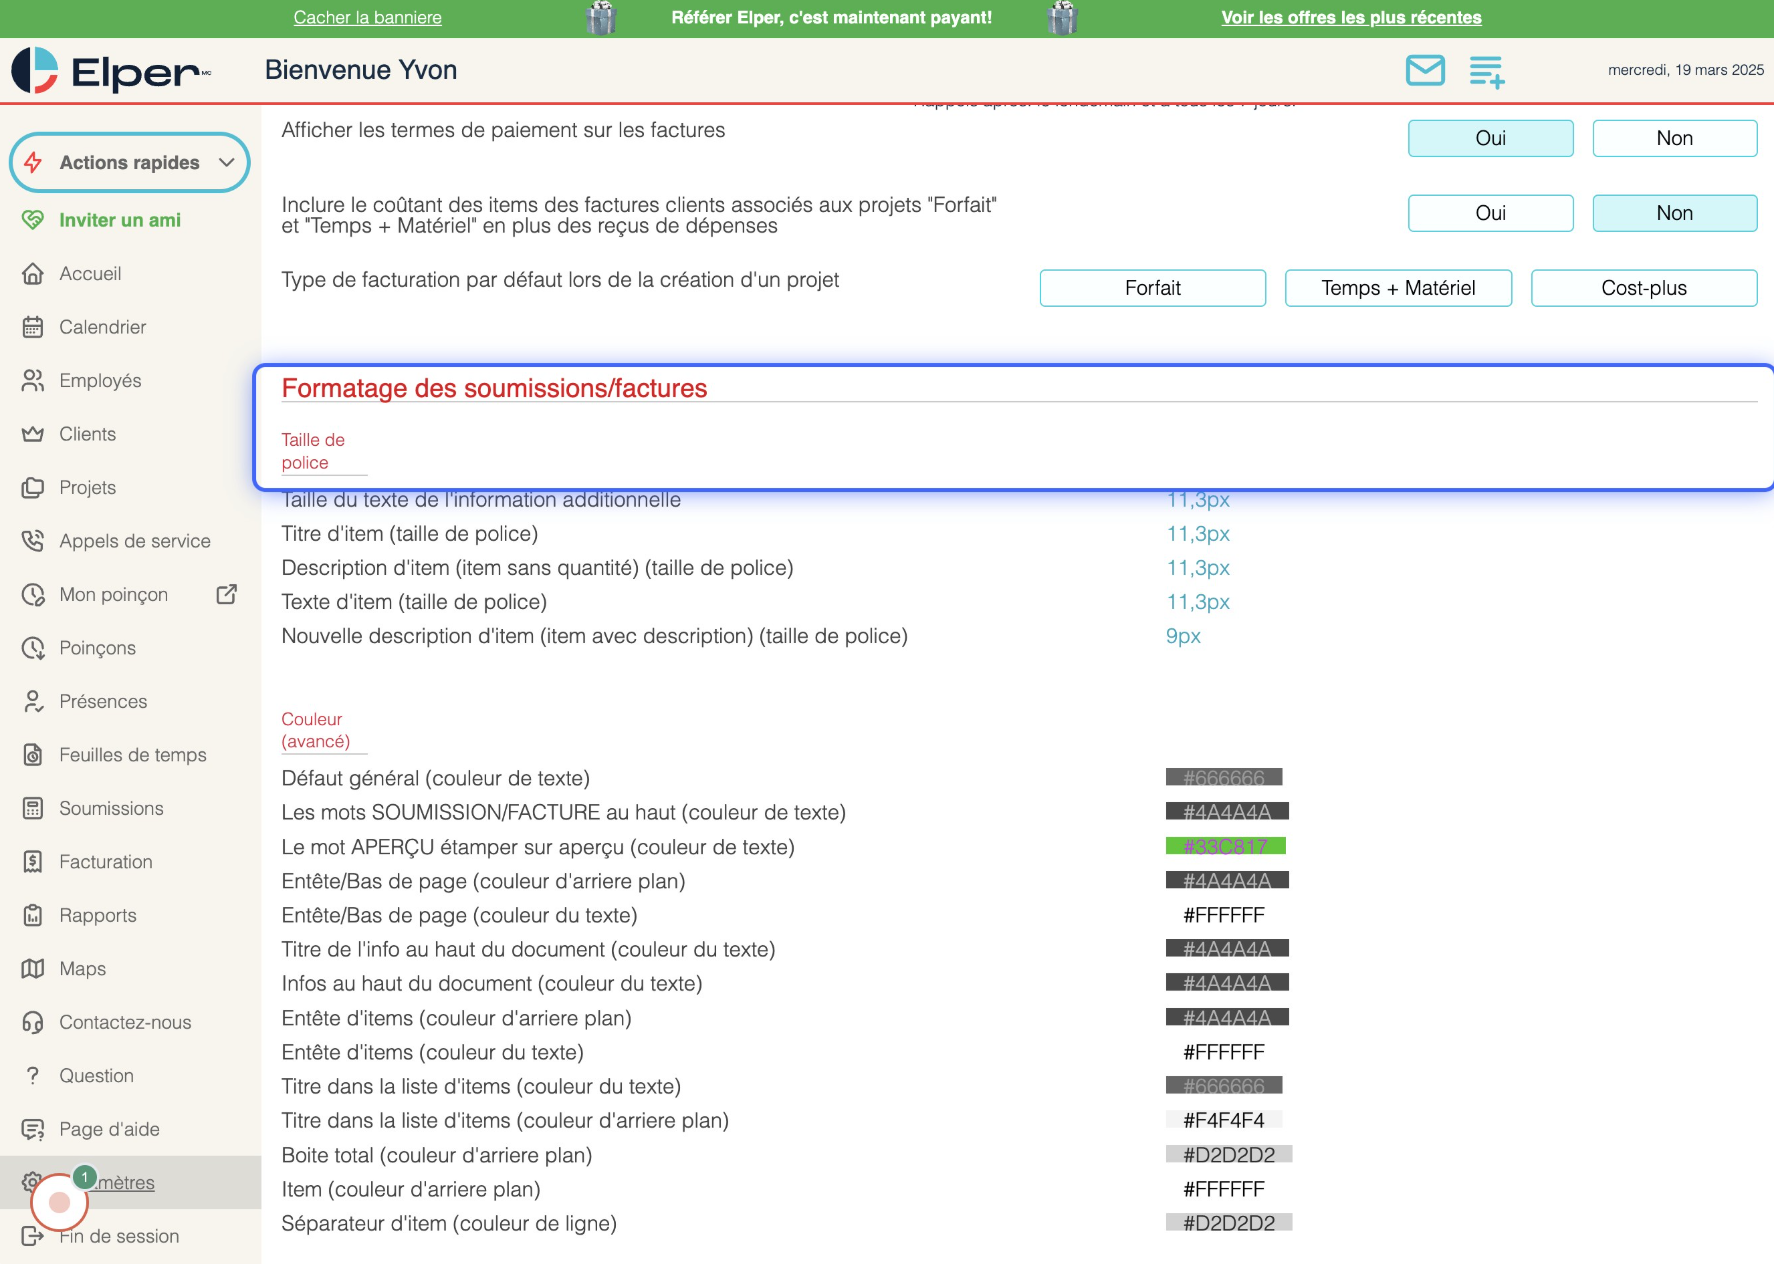Click the heart icon beside Inviter un ami

click(33, 220)
